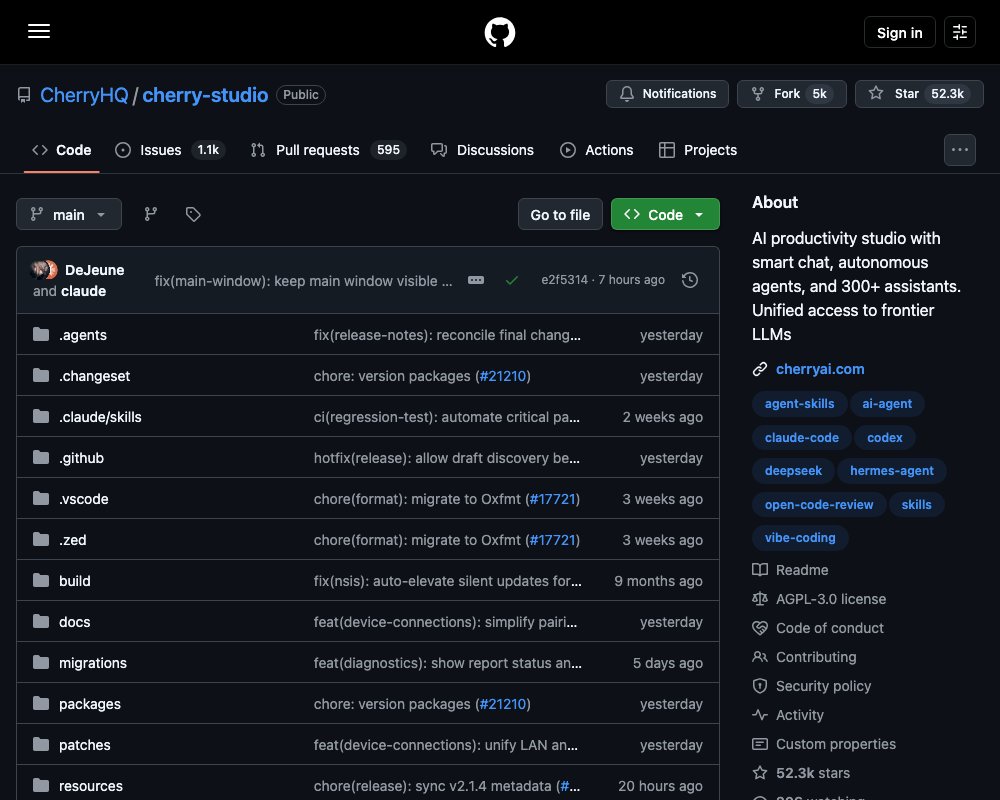Open the hamburger navigation menu
1000x800 pixels.
(39, 31)
